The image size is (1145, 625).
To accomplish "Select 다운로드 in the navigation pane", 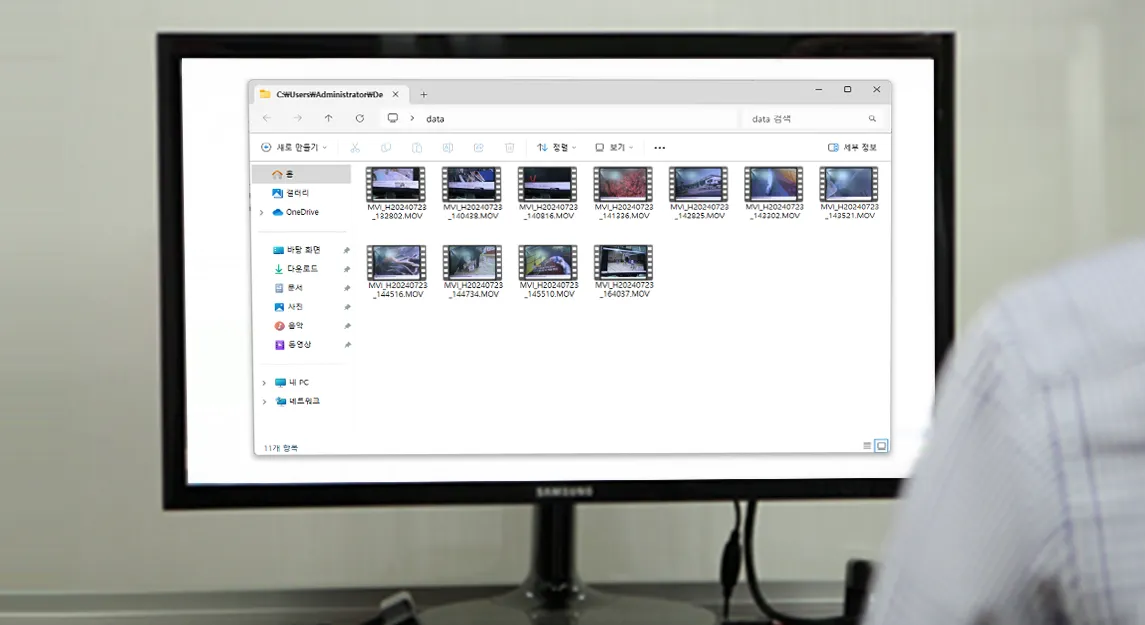I will click(302, 269).
